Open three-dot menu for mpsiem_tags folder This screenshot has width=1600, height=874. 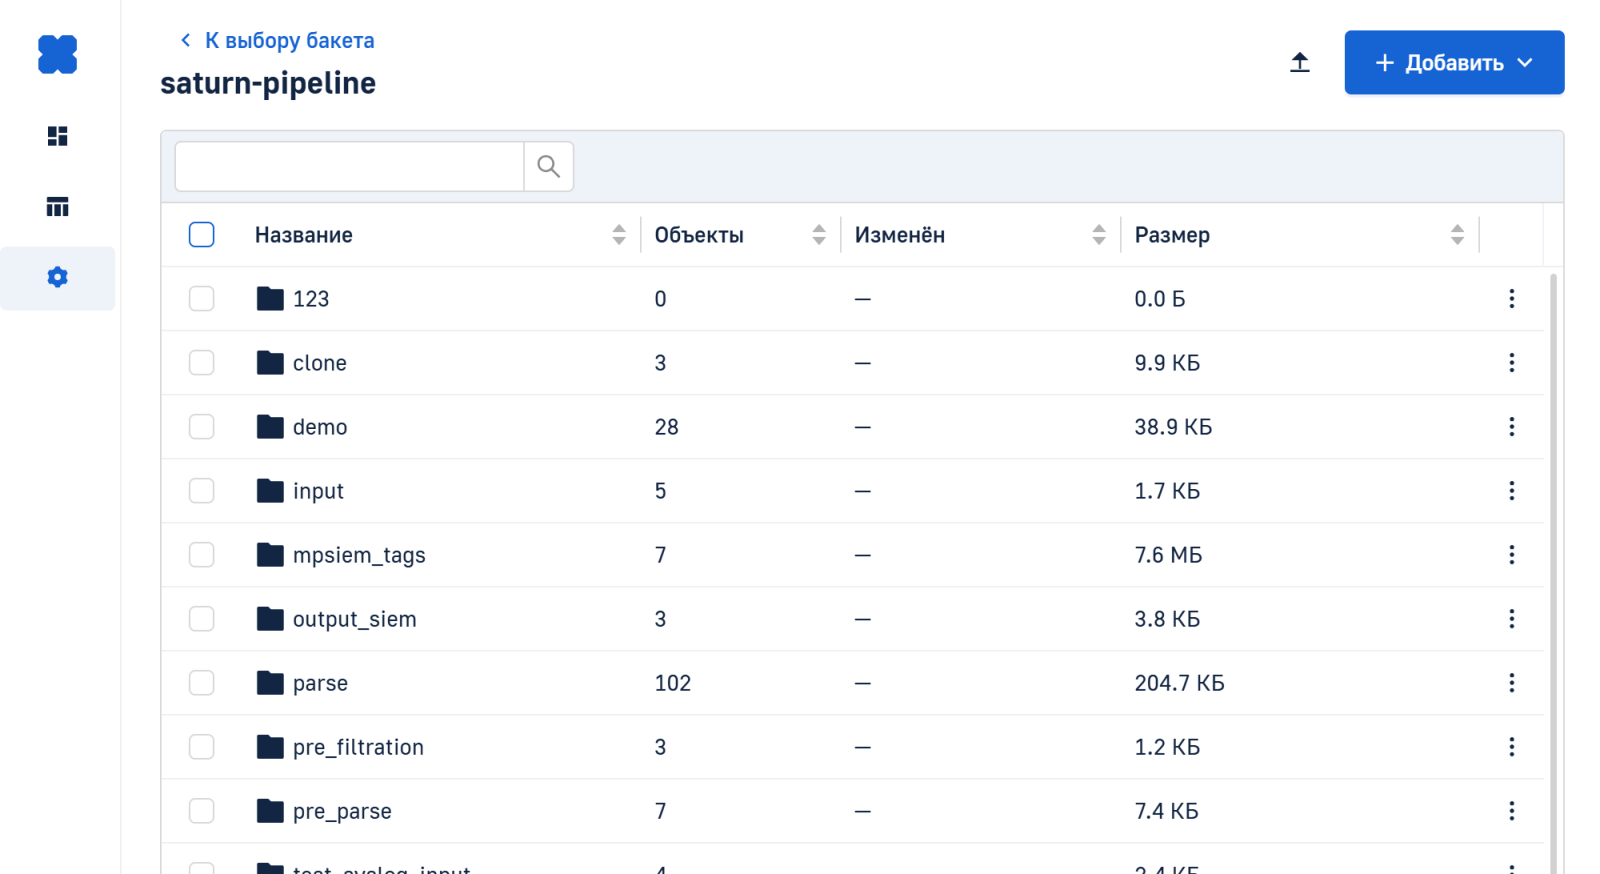pos(1511,555)
